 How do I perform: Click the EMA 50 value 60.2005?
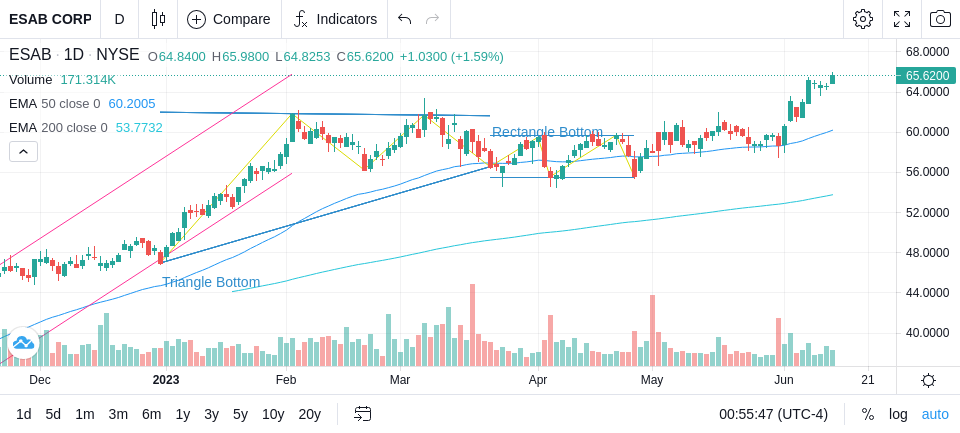(x=132, y=104)
